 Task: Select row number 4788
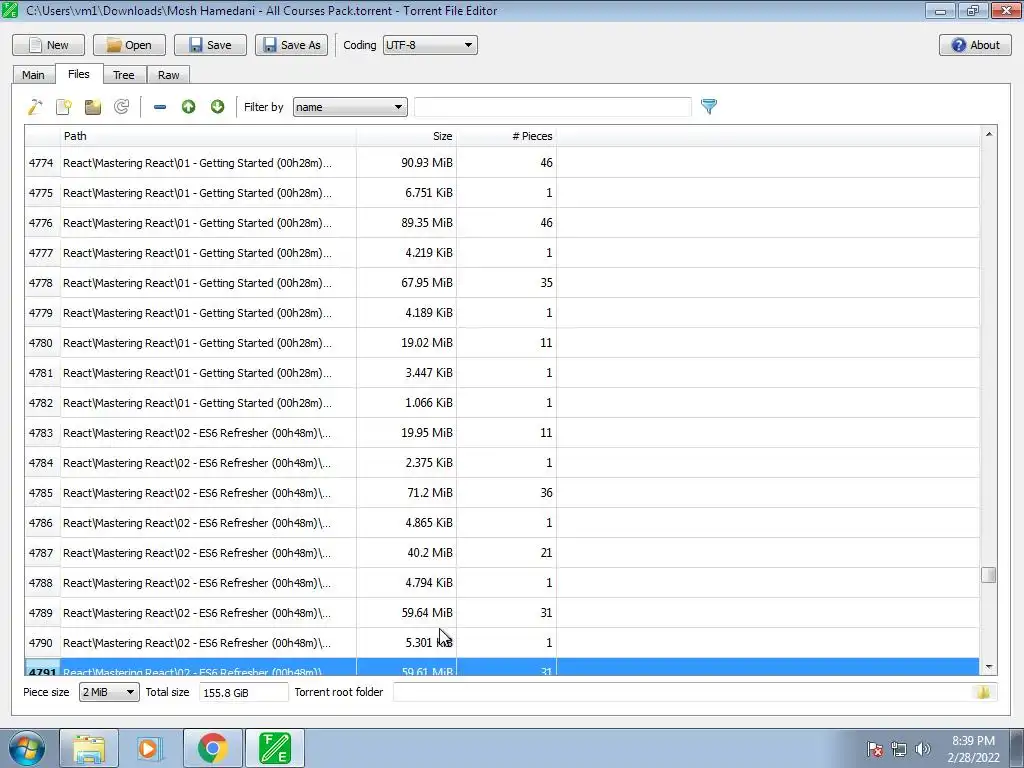click(42, 583)
